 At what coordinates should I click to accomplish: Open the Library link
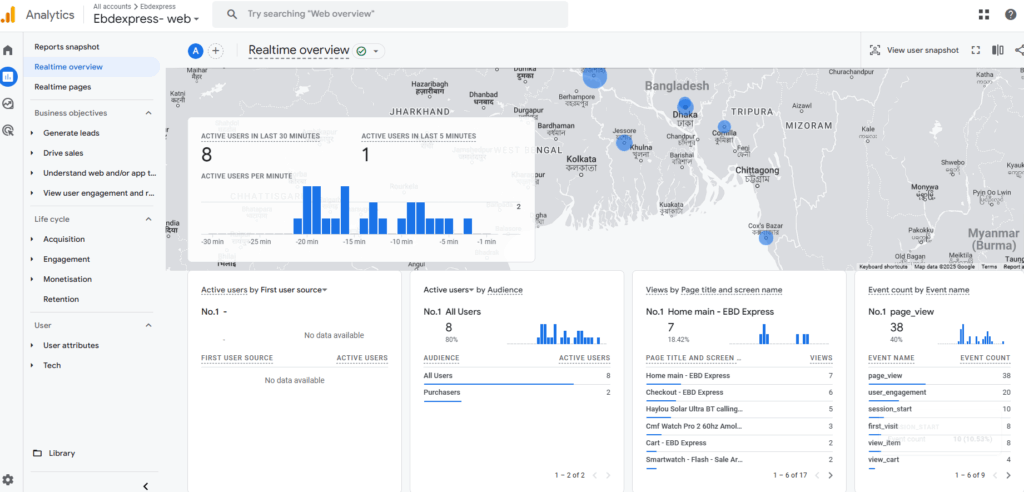(x=61, y=453)
